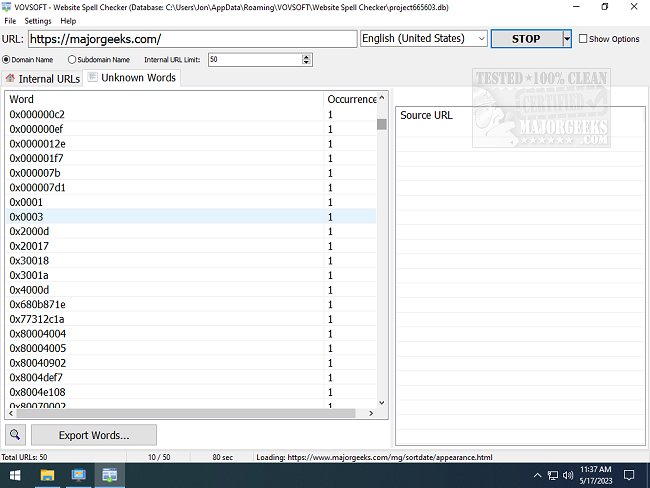650x488 pixels.
Task: Click the Internal URL Limit value field
Action: (x=255, y=60)
